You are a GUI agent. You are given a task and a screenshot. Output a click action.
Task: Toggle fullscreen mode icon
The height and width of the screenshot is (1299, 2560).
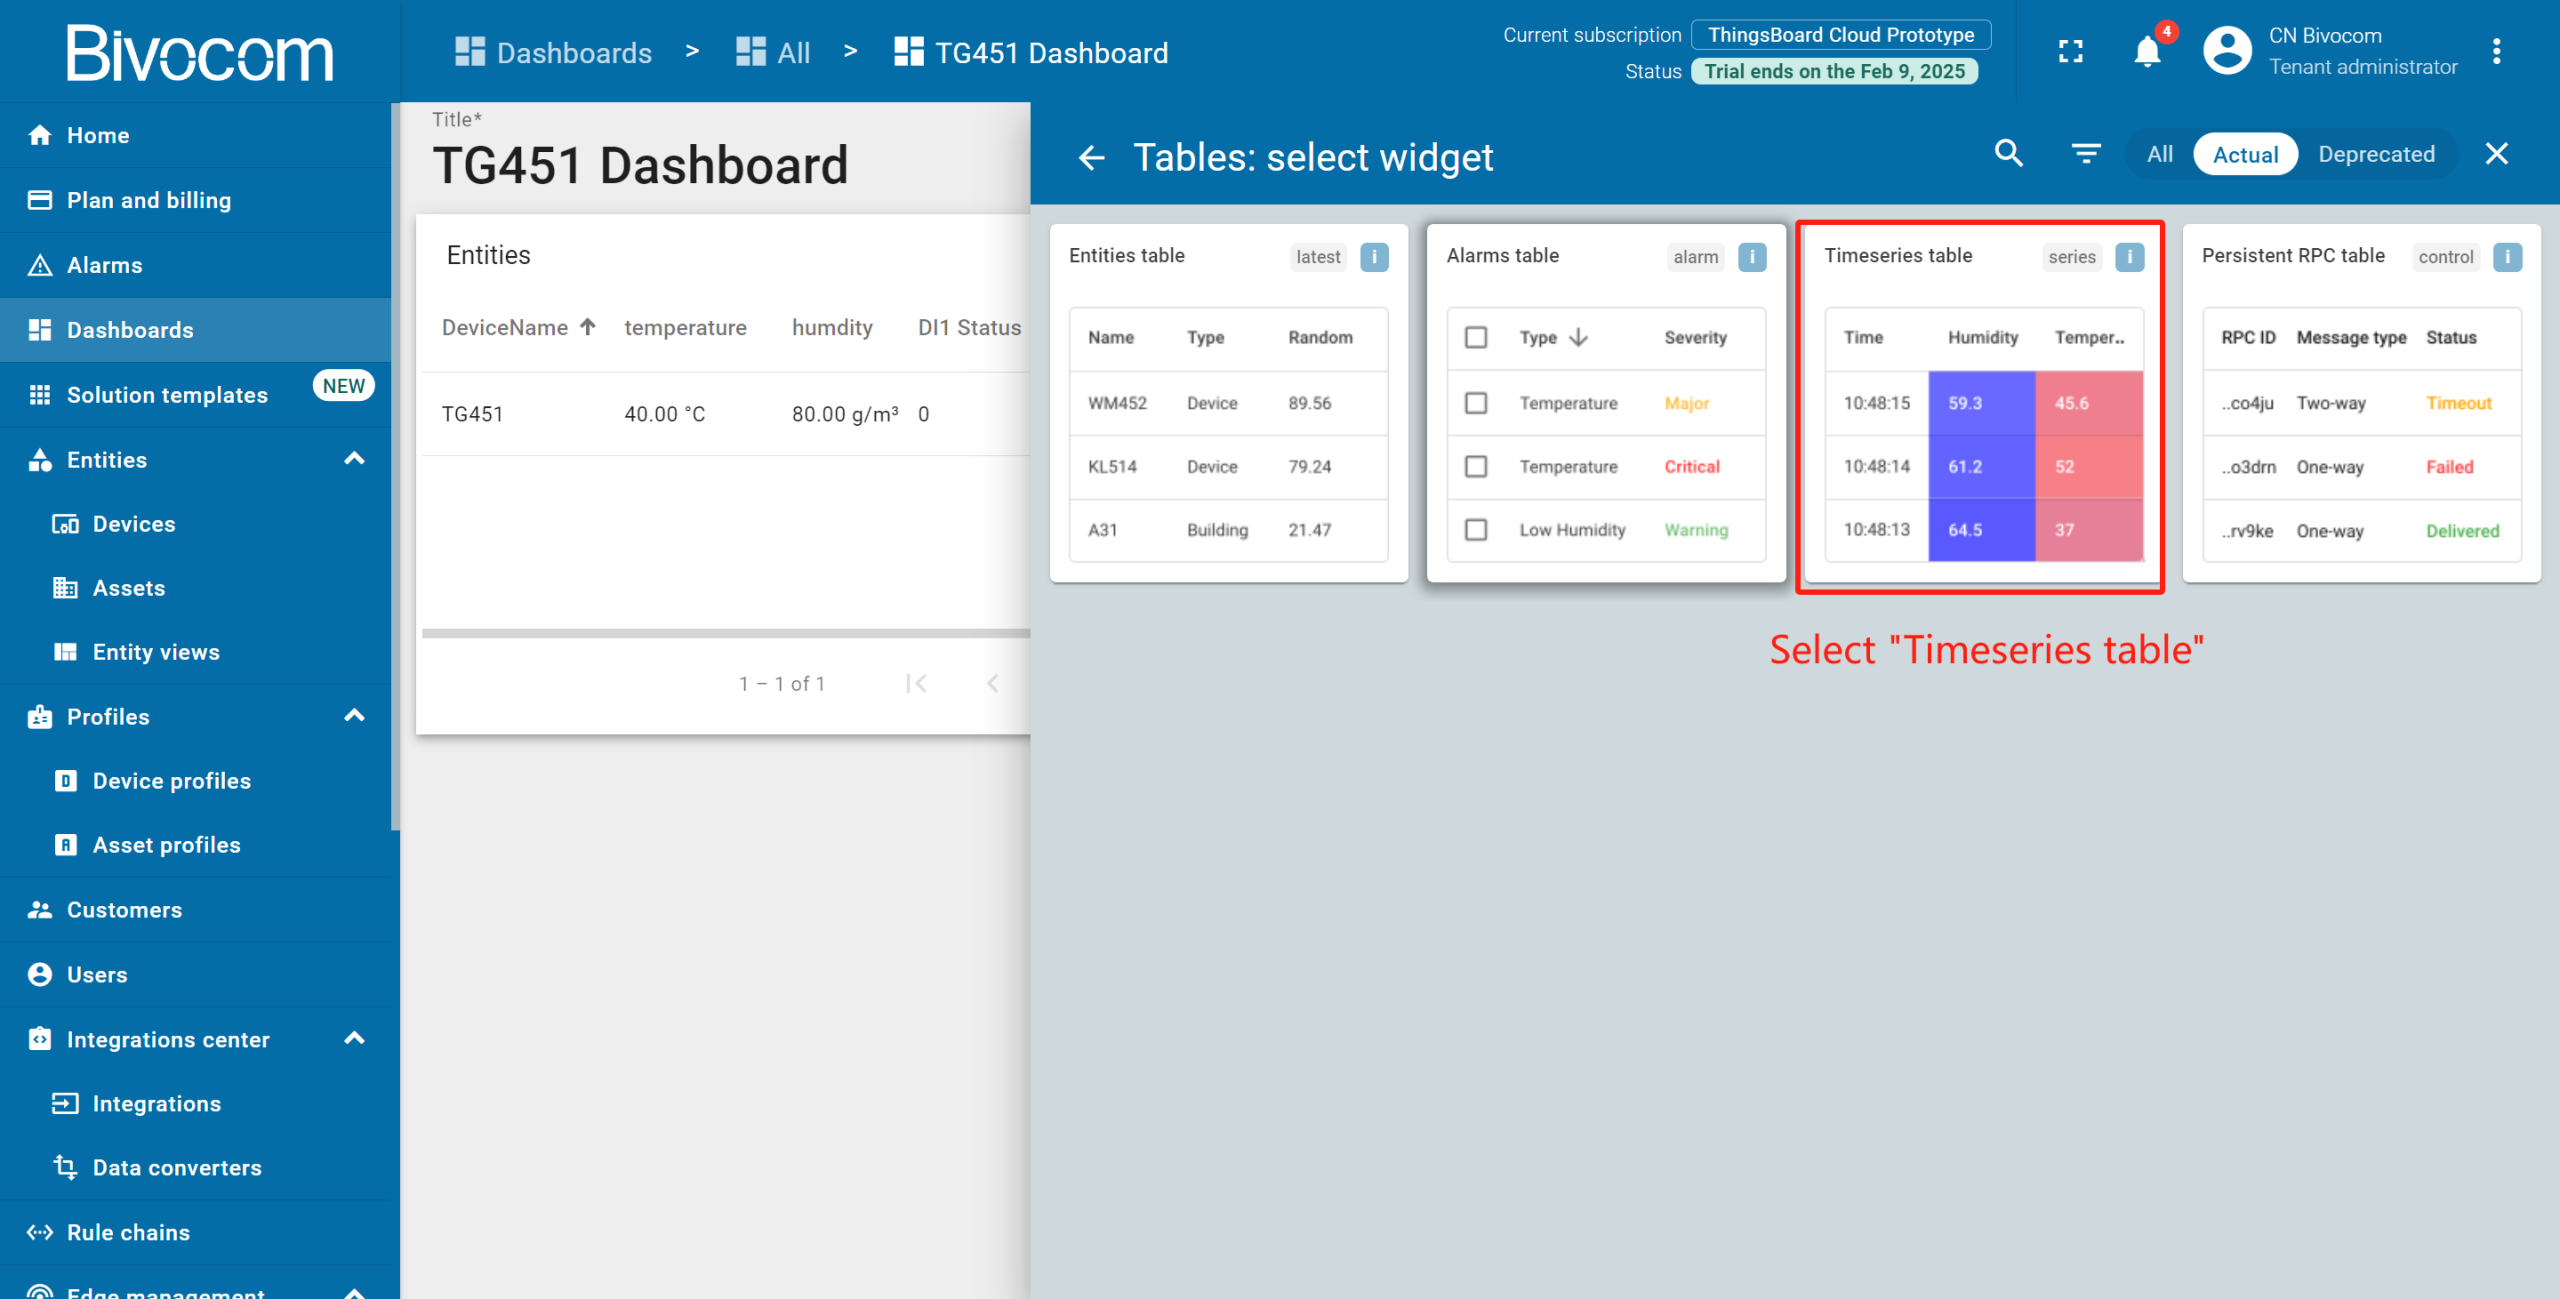click(x=2070, y=52)
